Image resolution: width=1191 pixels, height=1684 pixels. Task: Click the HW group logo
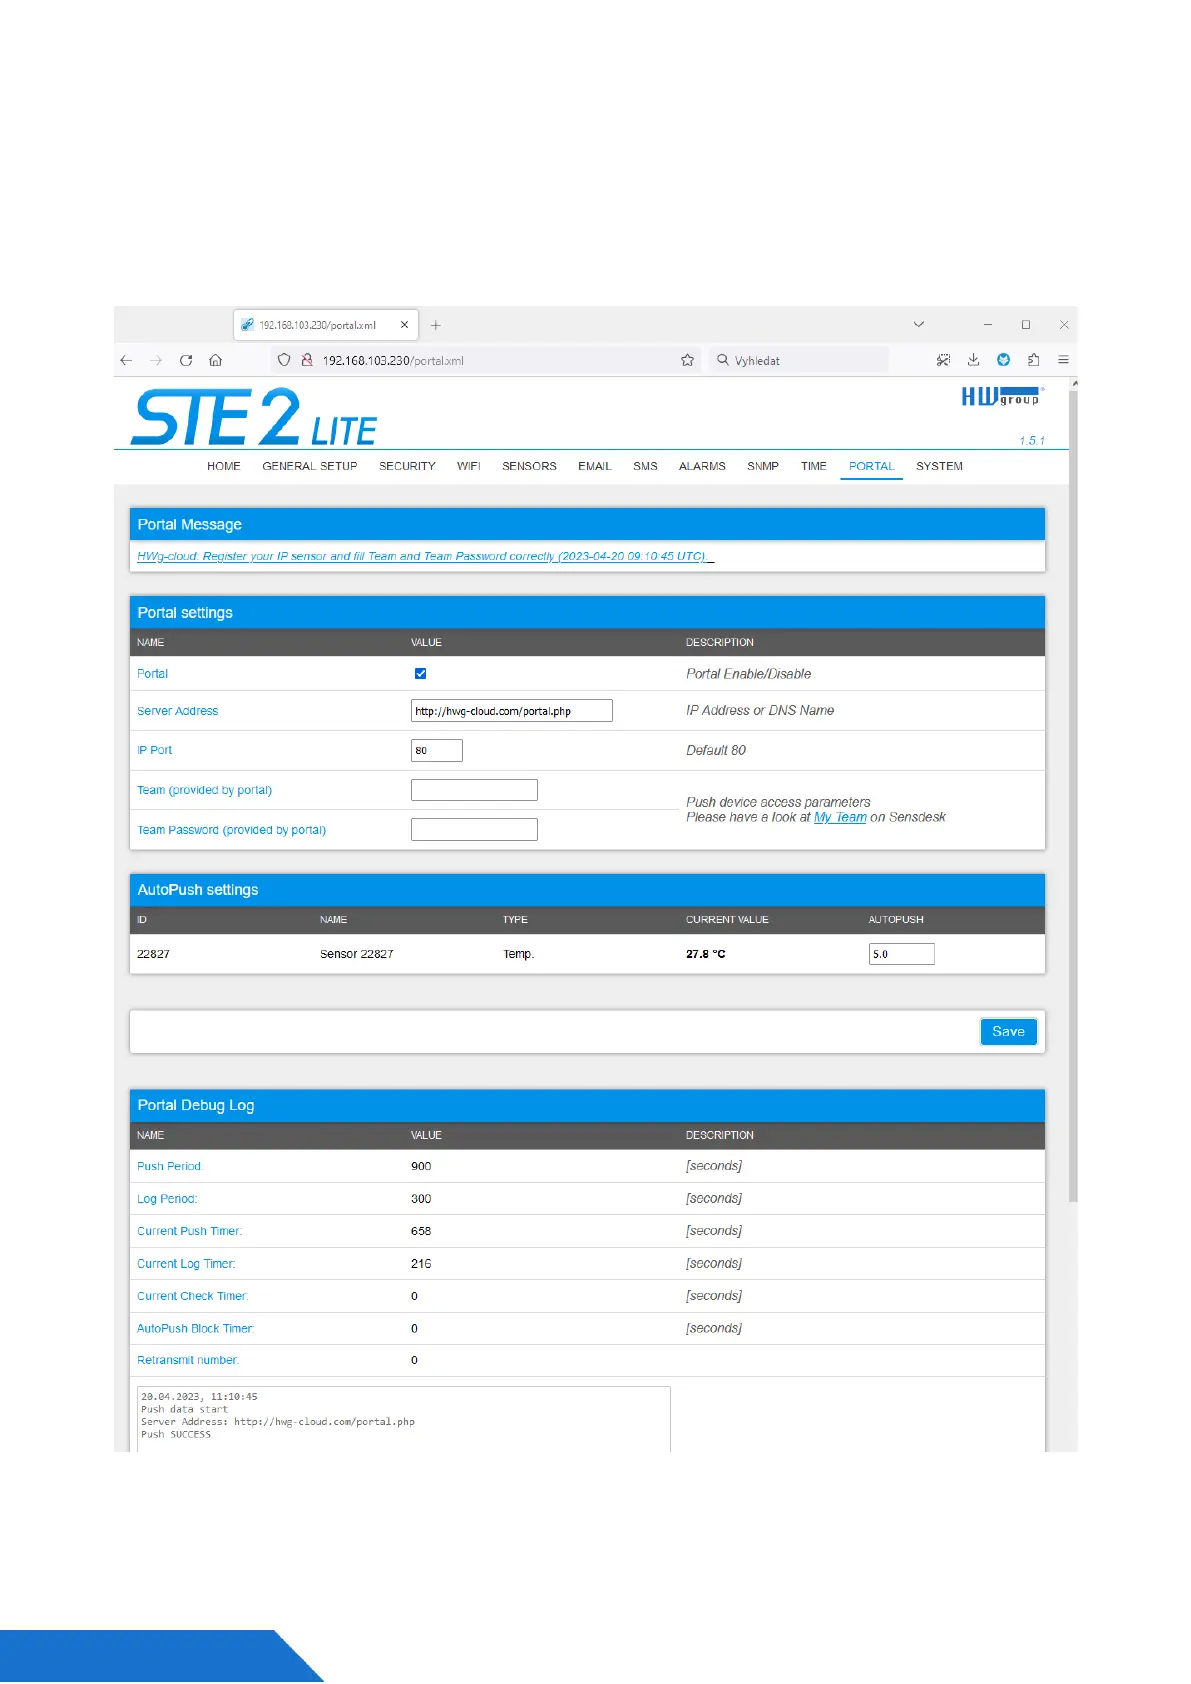(x=1003, y=397)
